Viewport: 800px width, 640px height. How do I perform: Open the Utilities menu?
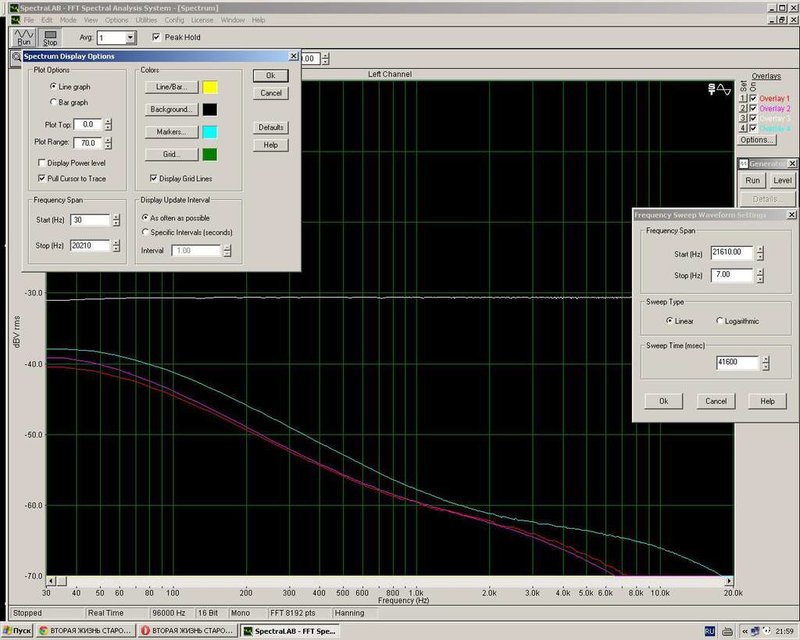tap(146, 20)
